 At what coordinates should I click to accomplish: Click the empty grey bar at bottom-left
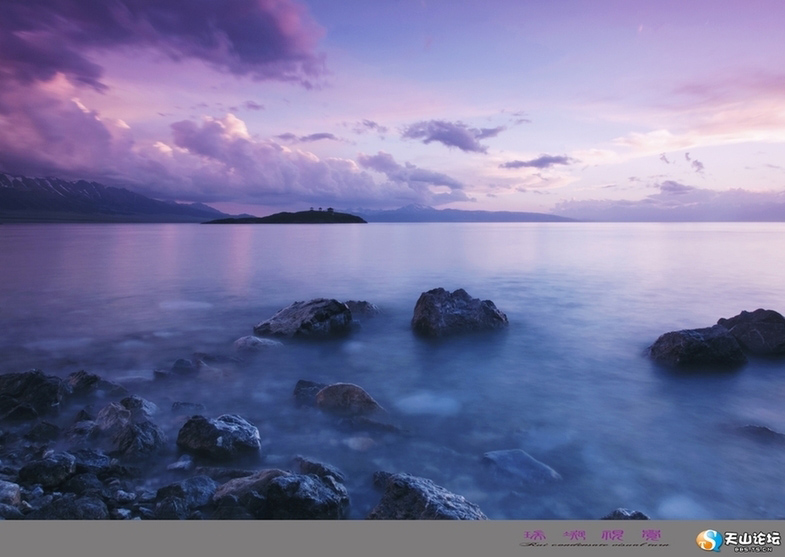point(200,539)
